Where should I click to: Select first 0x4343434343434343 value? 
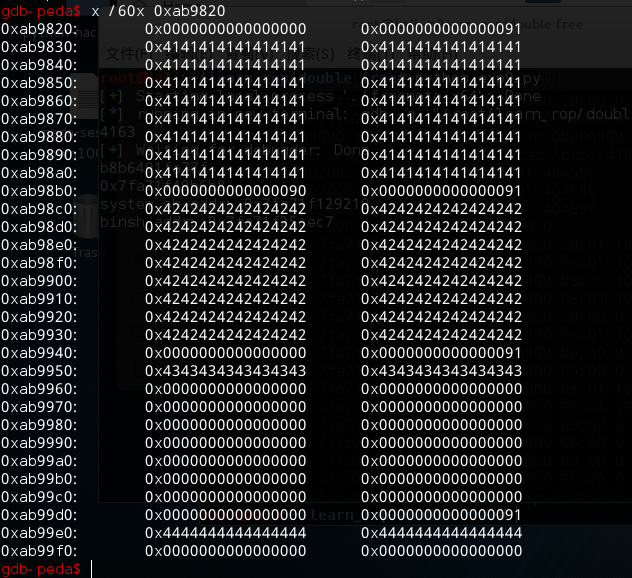point(225,371)
